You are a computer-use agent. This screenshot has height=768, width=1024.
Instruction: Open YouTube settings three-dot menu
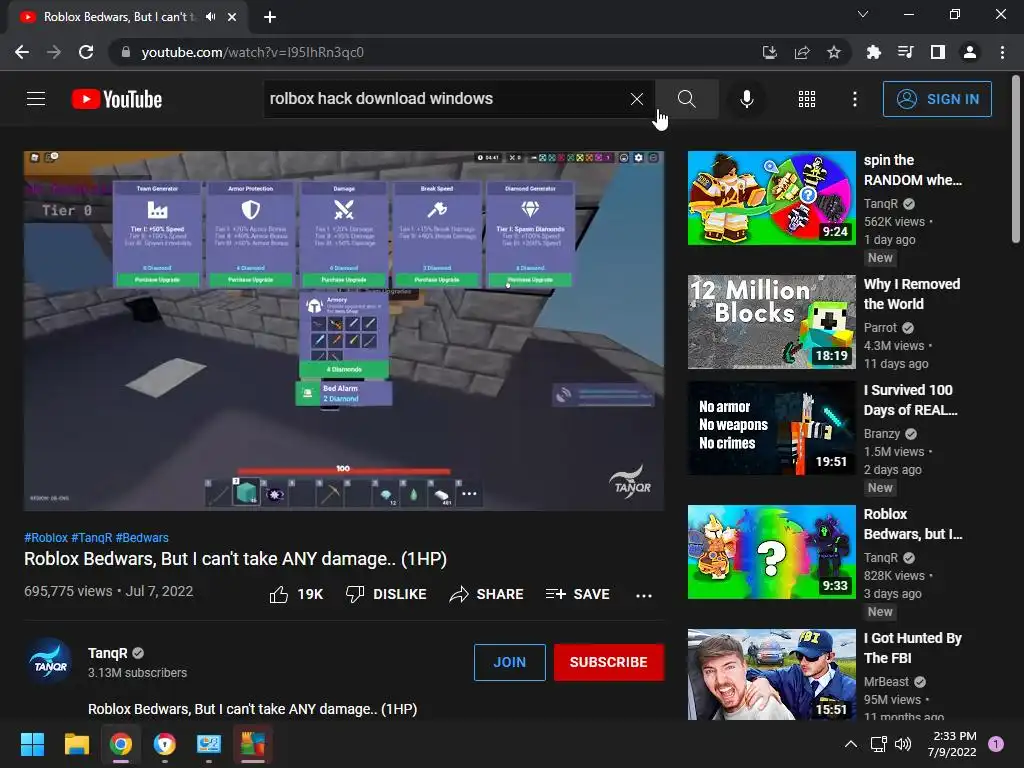[x=855, y=99]
